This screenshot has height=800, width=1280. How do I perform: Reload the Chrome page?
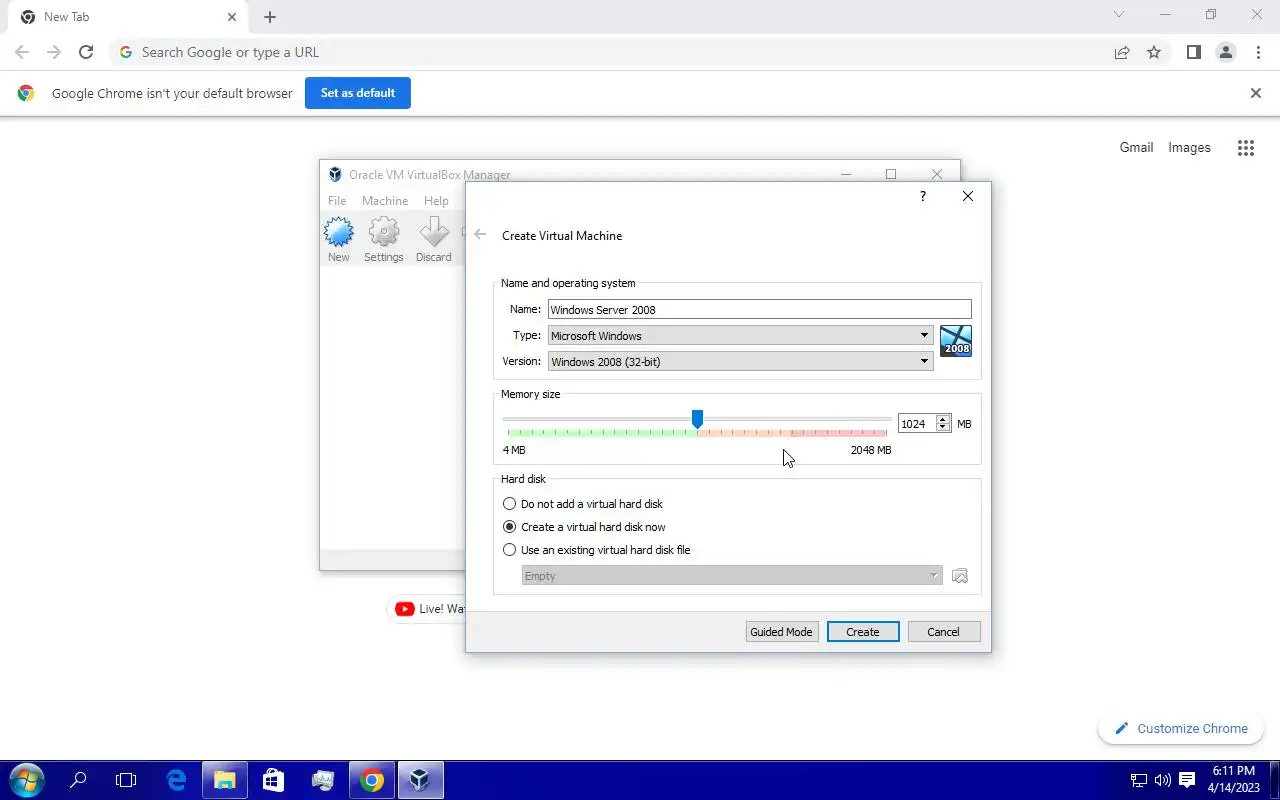tap(86, 52)
